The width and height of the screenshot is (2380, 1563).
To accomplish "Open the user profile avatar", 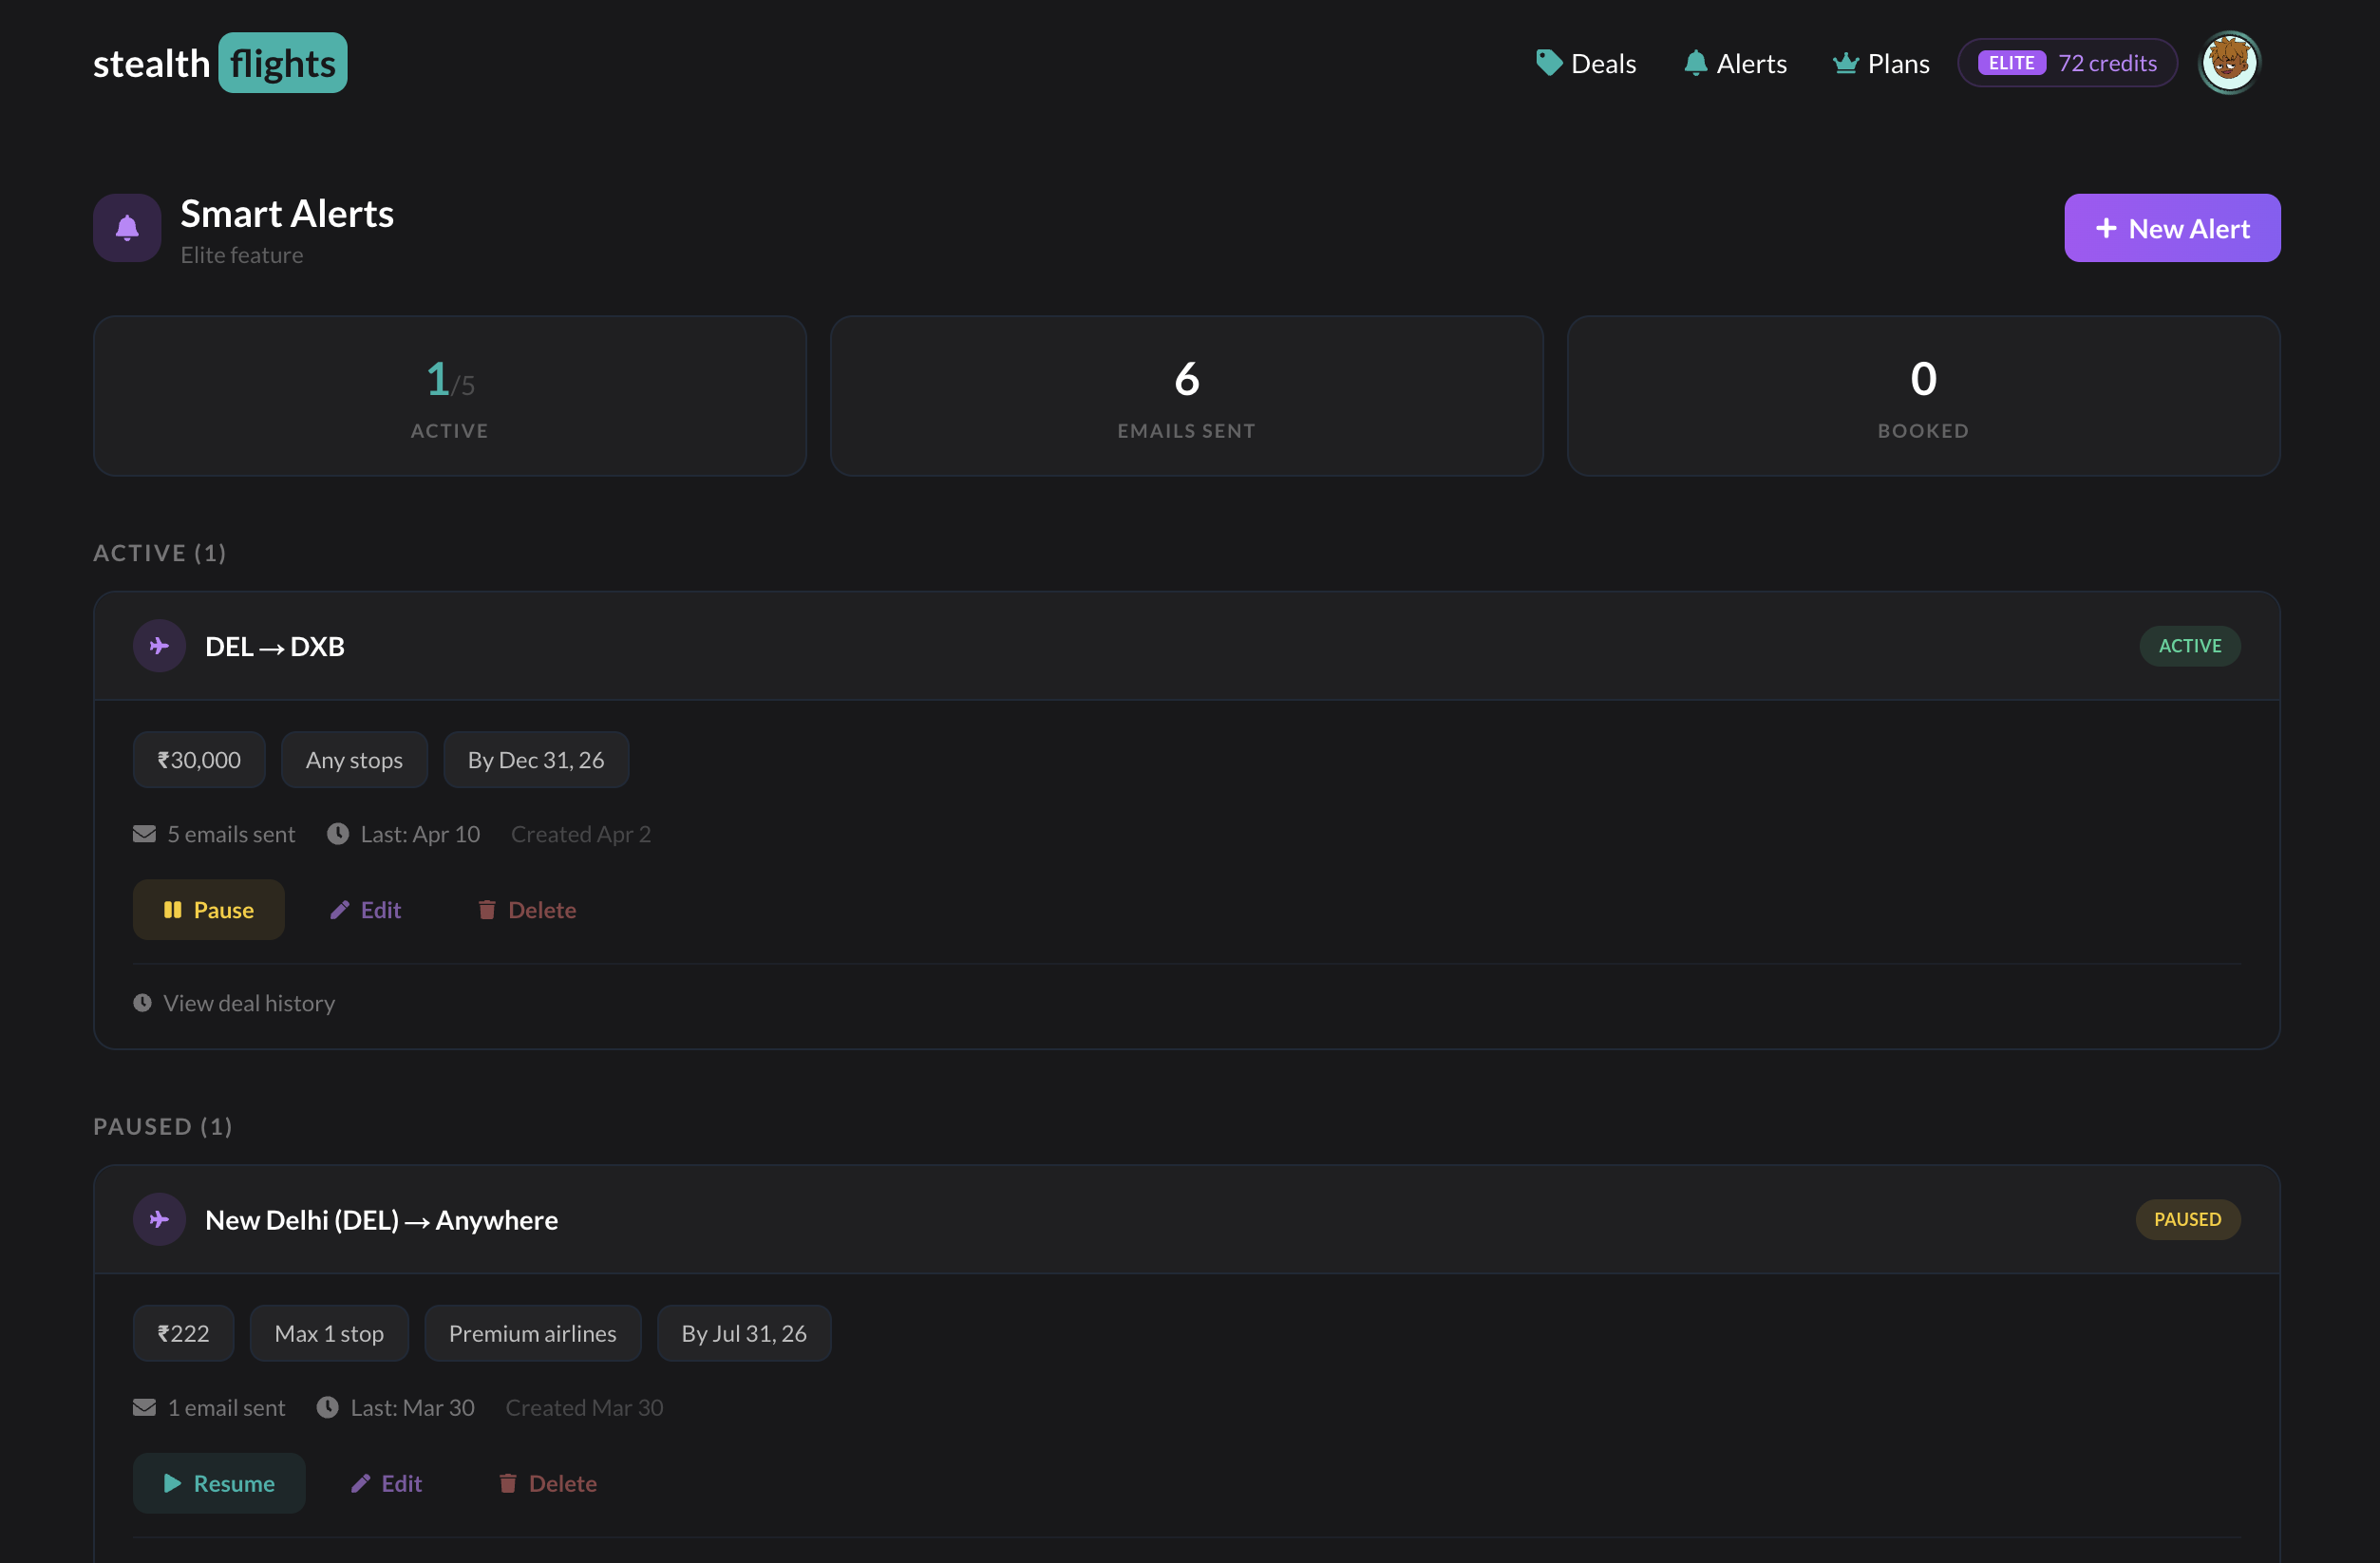I will click(x=2228, y=63).
